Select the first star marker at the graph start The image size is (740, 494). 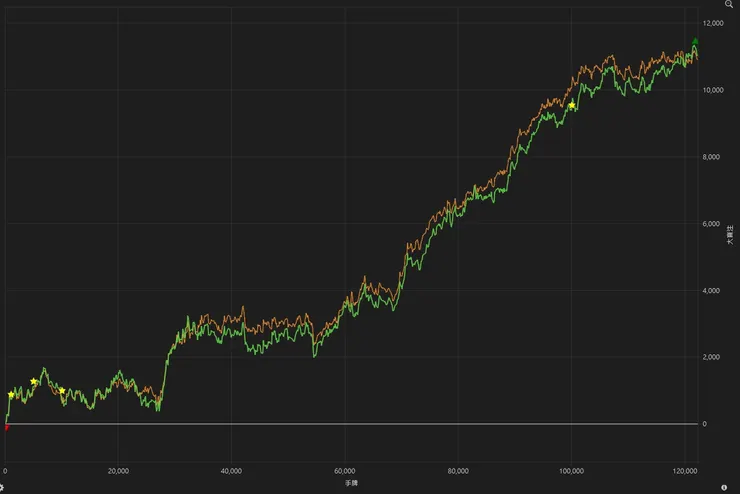tap(11, 394)
